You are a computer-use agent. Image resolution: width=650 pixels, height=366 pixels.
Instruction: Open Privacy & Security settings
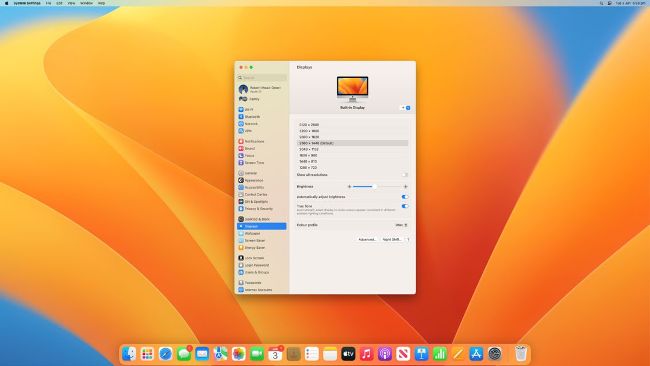point(262,208)
